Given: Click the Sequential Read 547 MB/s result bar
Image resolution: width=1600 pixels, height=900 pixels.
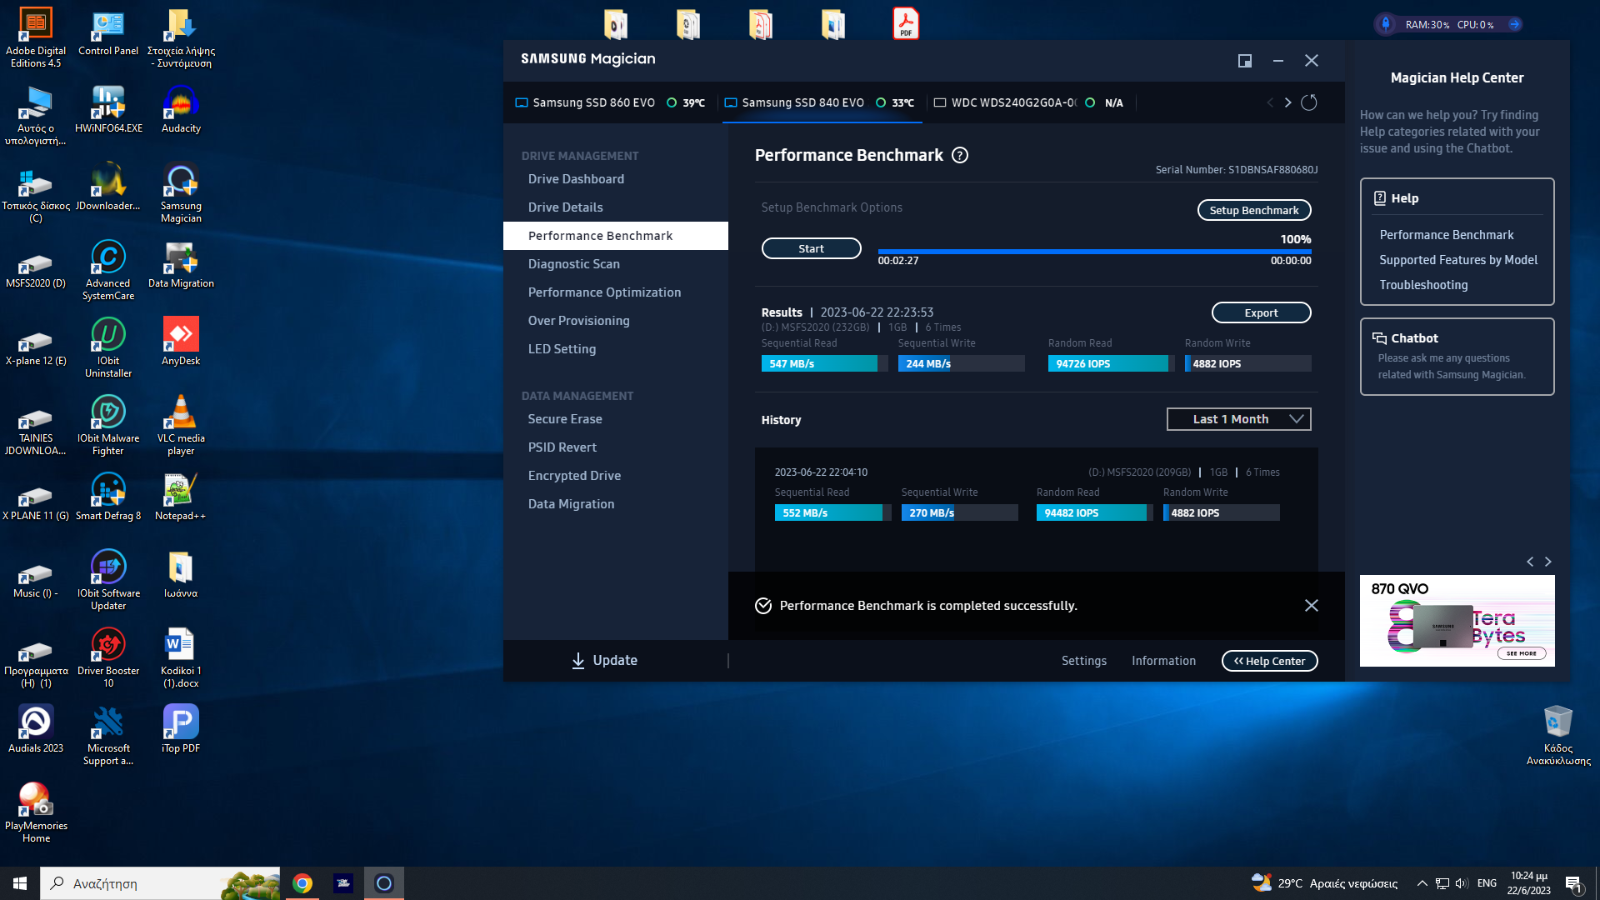Looking at the screenshot, I should click(x=825, y=364).
